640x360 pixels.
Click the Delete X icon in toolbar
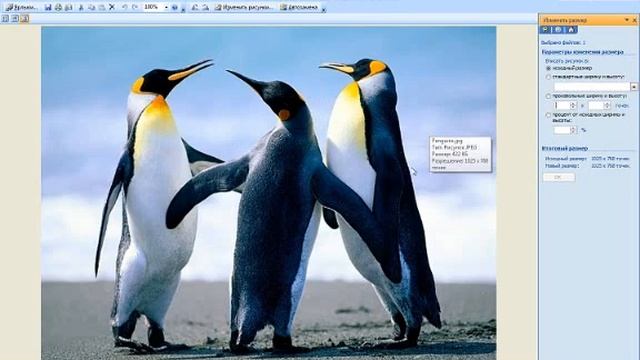point(112,7)
